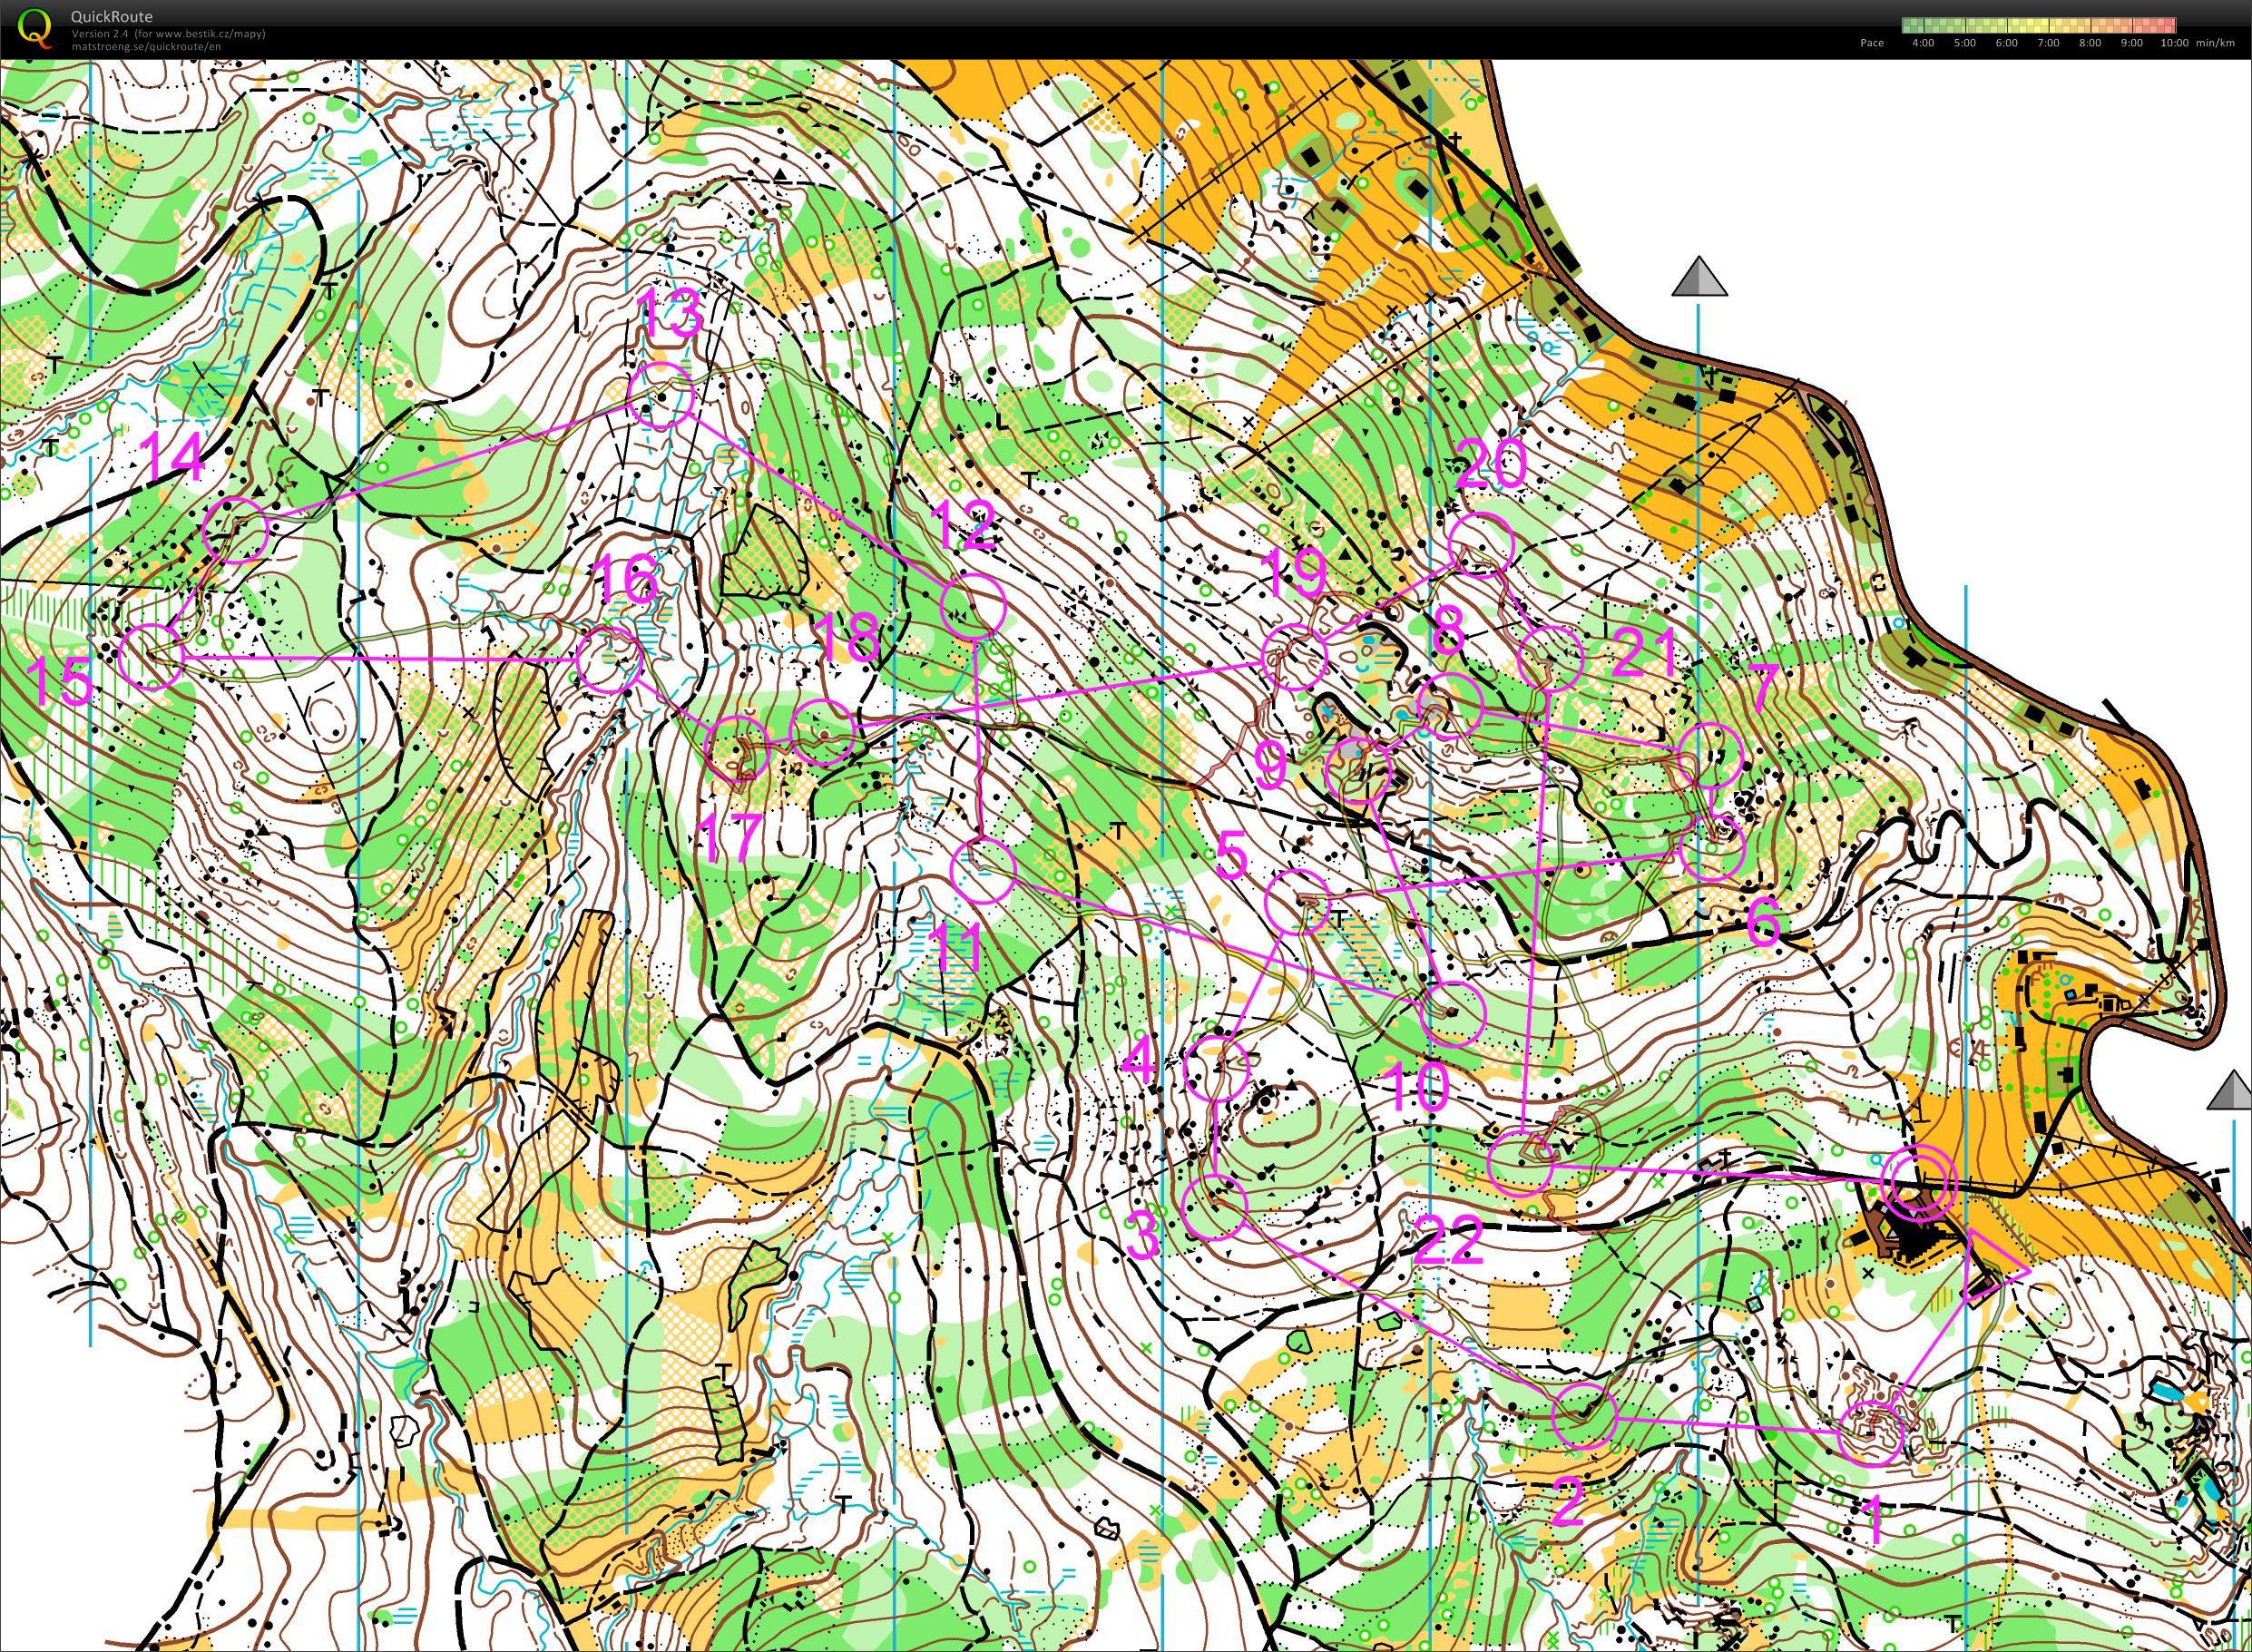Image resolution: width=2252 pixels, height=1652 pixels.
Task: Click the magenta start triangle on the map
Action: (1992, 1269)
